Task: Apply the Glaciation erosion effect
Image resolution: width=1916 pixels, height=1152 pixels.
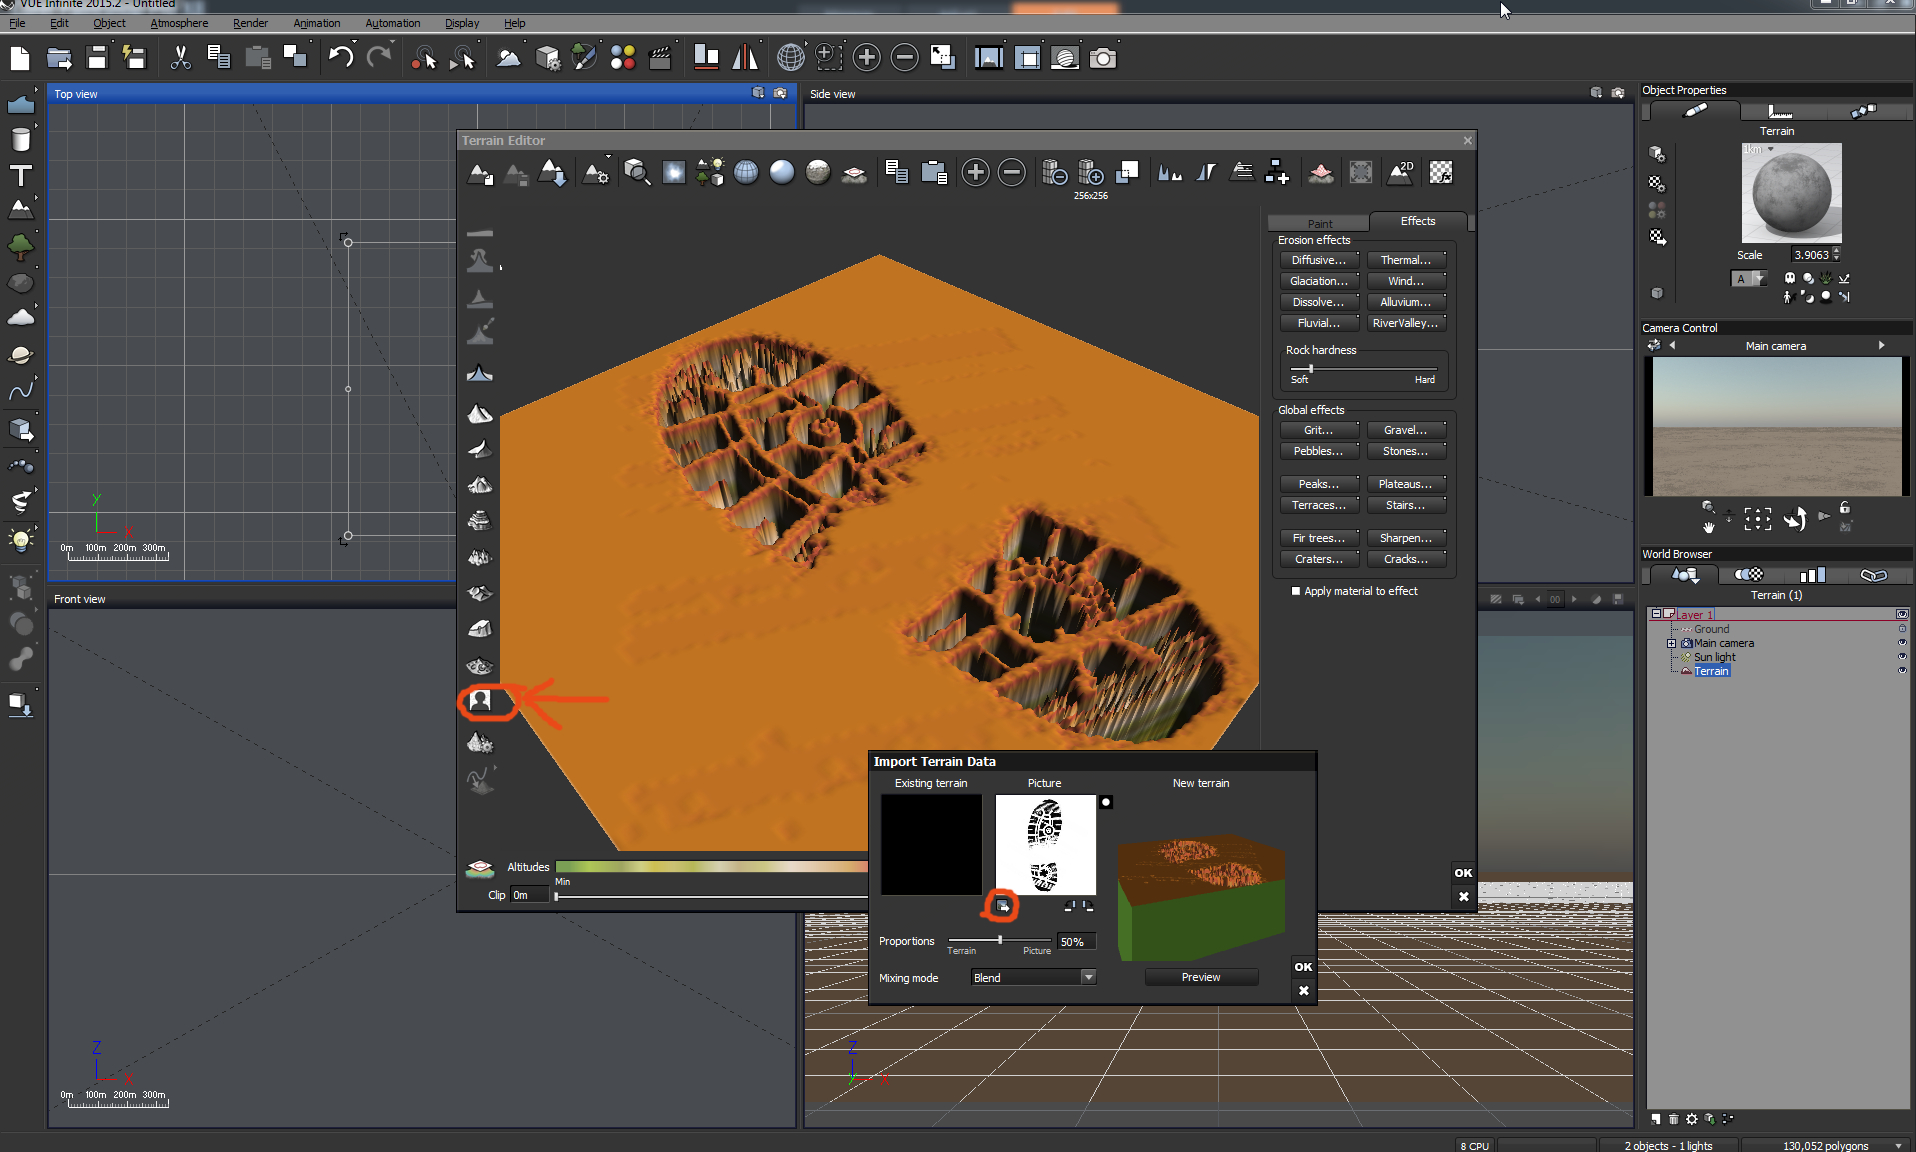Action: tap(1318, 281)
